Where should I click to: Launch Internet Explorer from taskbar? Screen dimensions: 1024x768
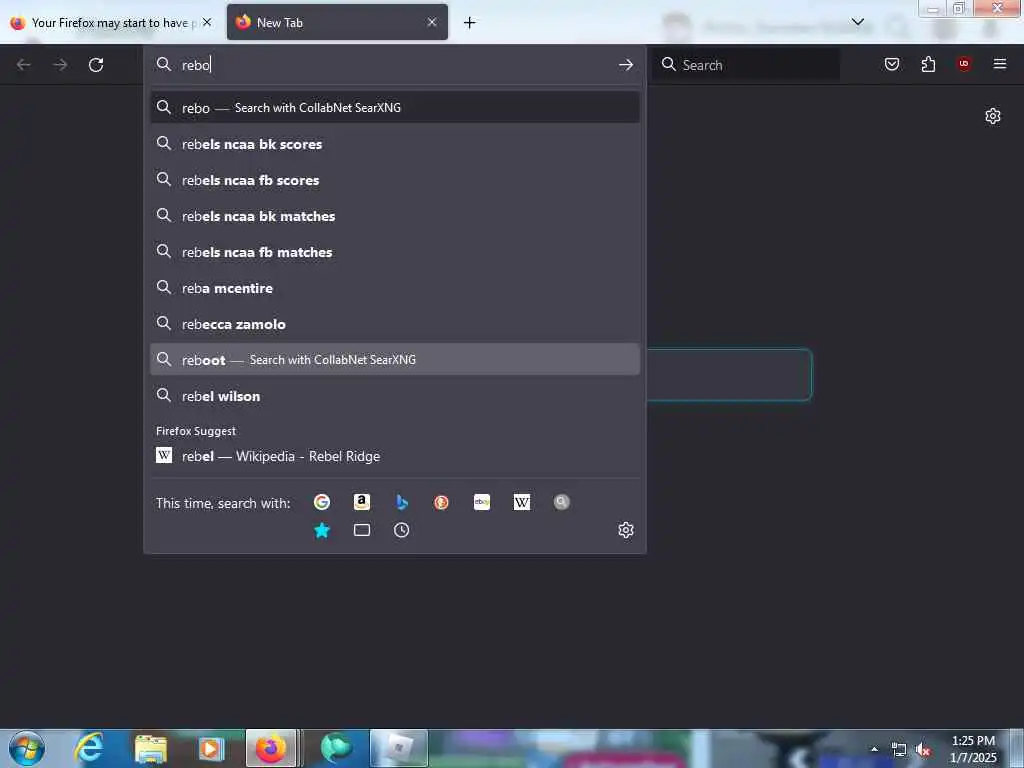89,748
